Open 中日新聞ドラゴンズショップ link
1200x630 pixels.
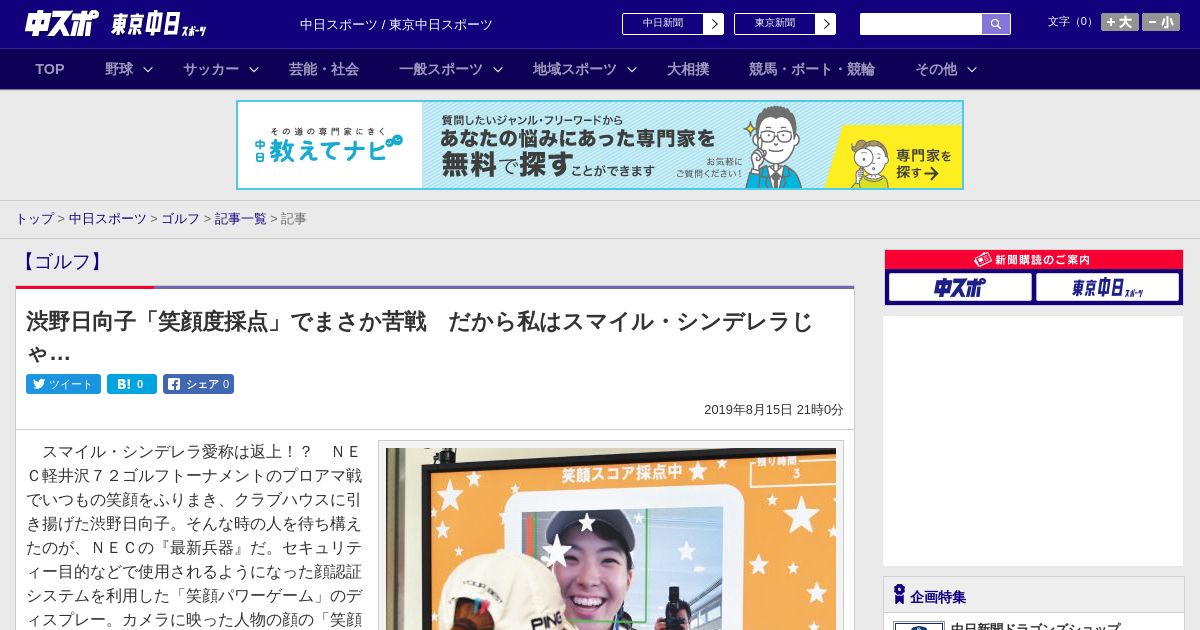1035,626
